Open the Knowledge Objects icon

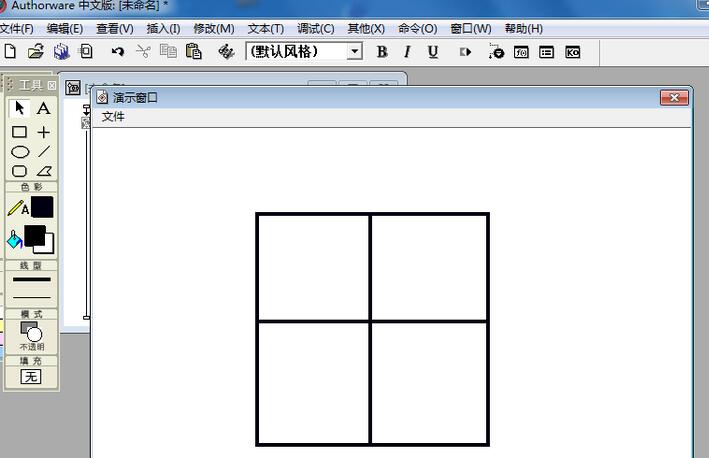(572, 52)
